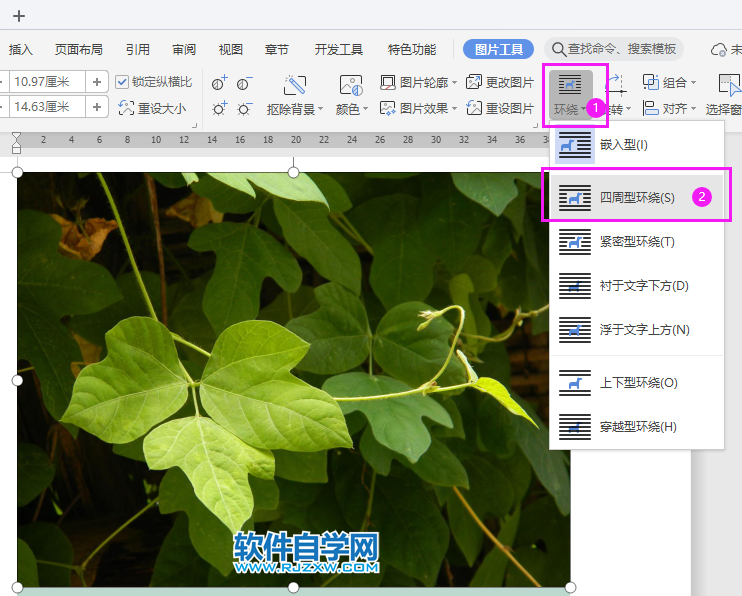The image size is (742, 596).
Task: Open the size group dialog launcher
Action: pyautogui.click(x=194, y=125)
